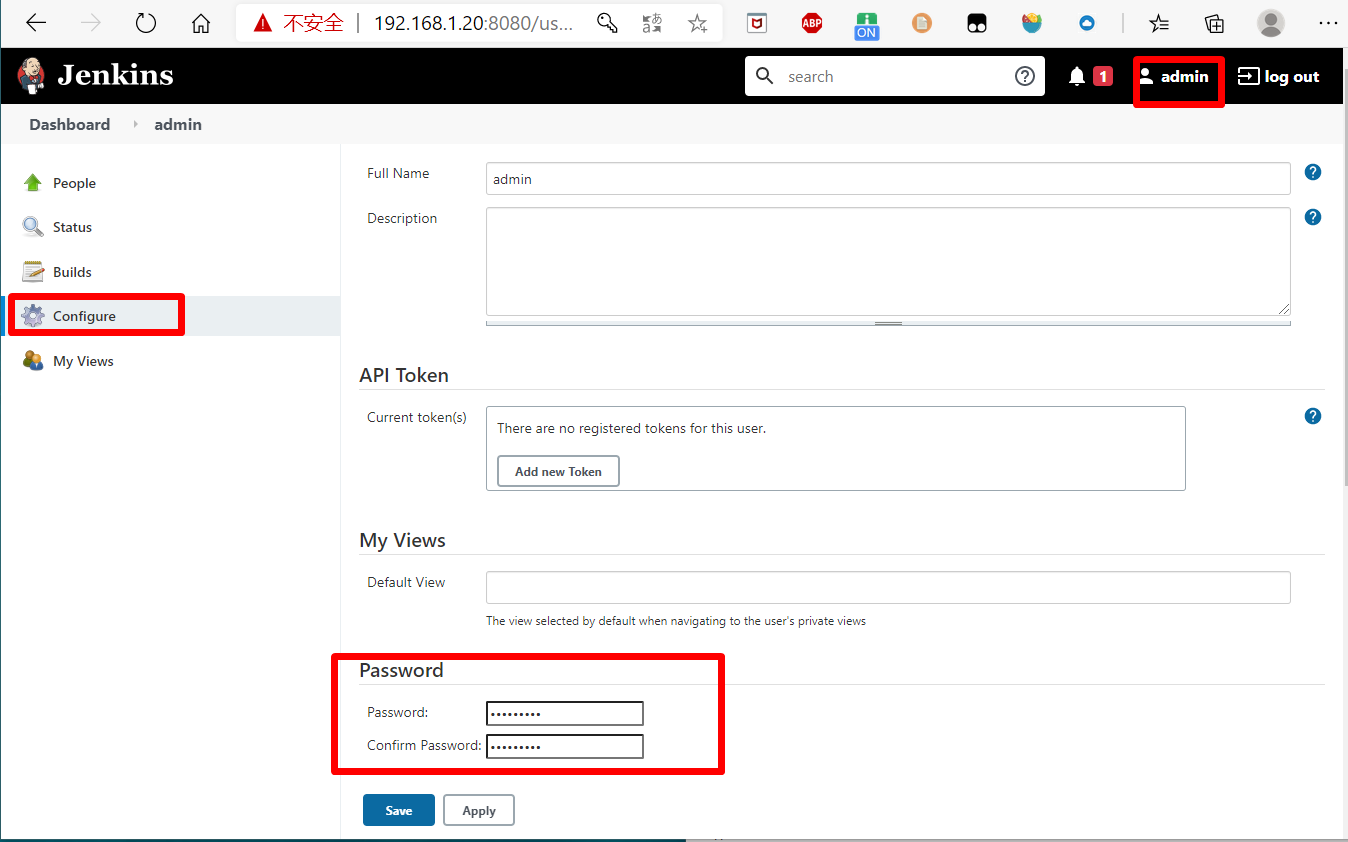Click the black two-dots extension icon
Viewport: 1348px width, 842px height.
point(977,23)
